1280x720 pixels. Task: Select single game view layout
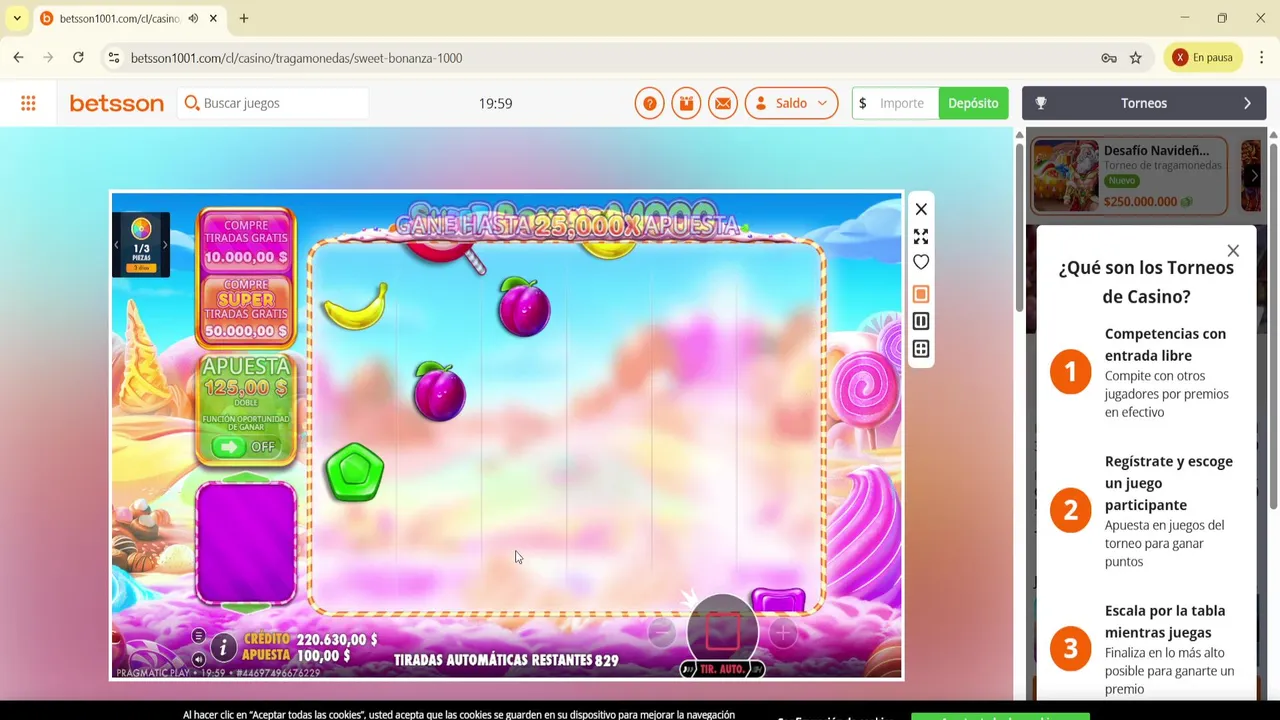pyautogui.click(x=921, y=294)
